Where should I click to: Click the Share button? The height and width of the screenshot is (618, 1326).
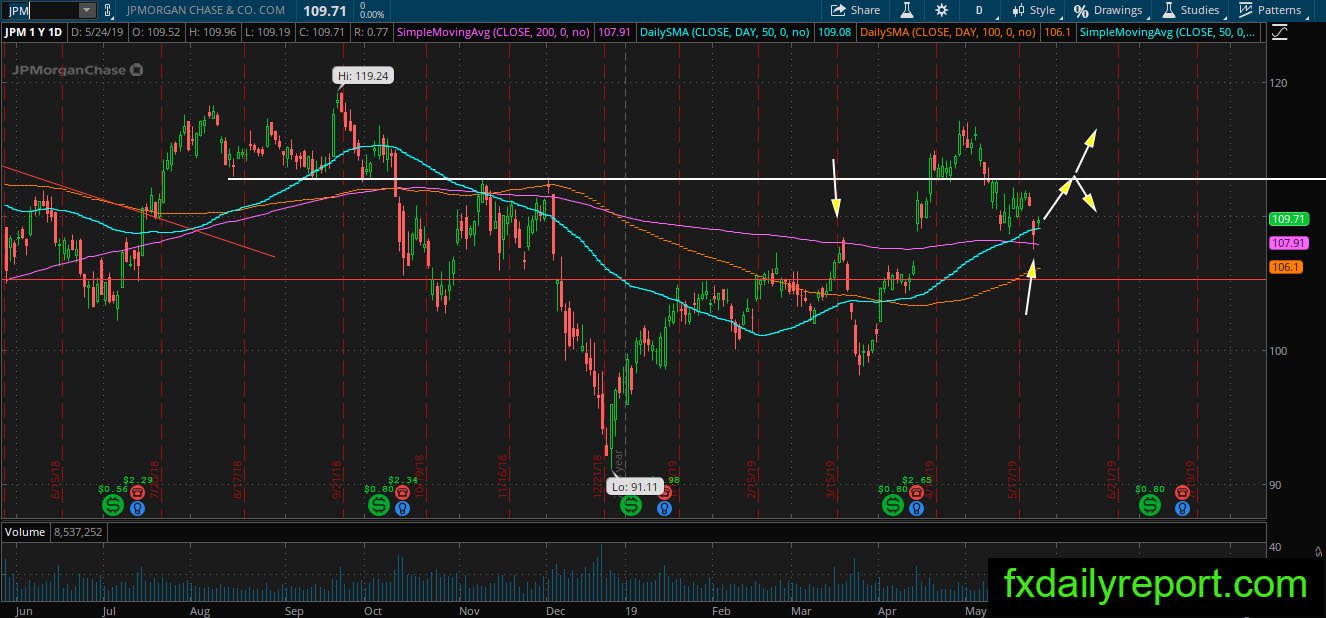click(x=856, y=10)
